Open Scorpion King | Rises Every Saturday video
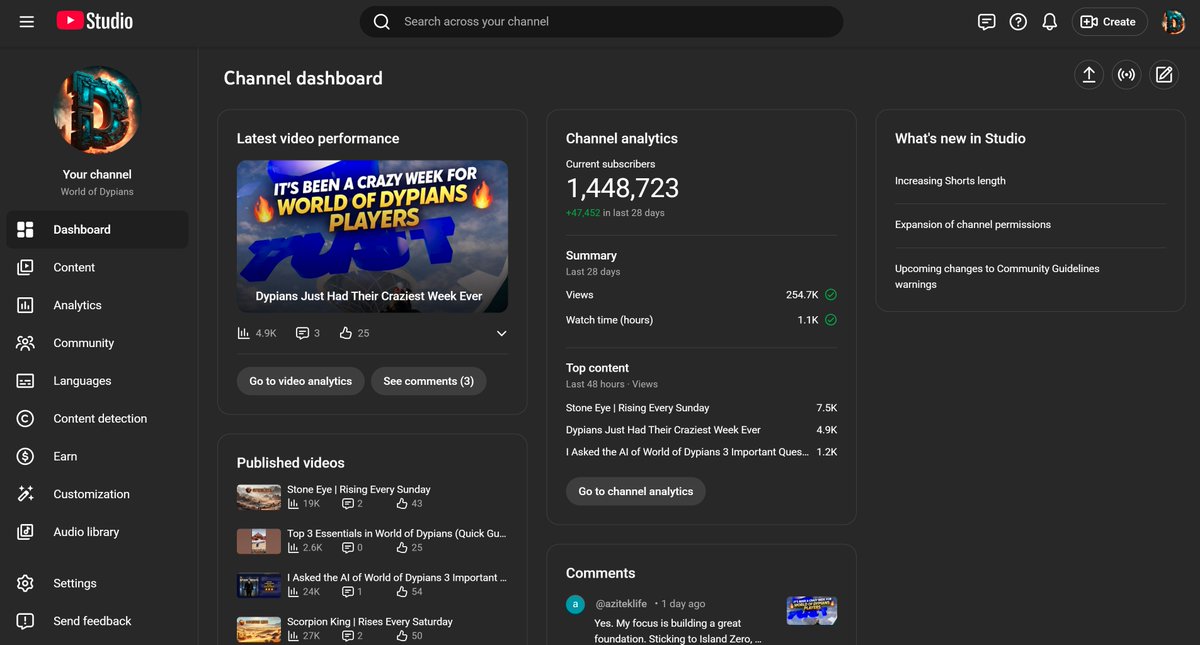1200x645 pixels. pyautogui.click(x=370, y=621)
